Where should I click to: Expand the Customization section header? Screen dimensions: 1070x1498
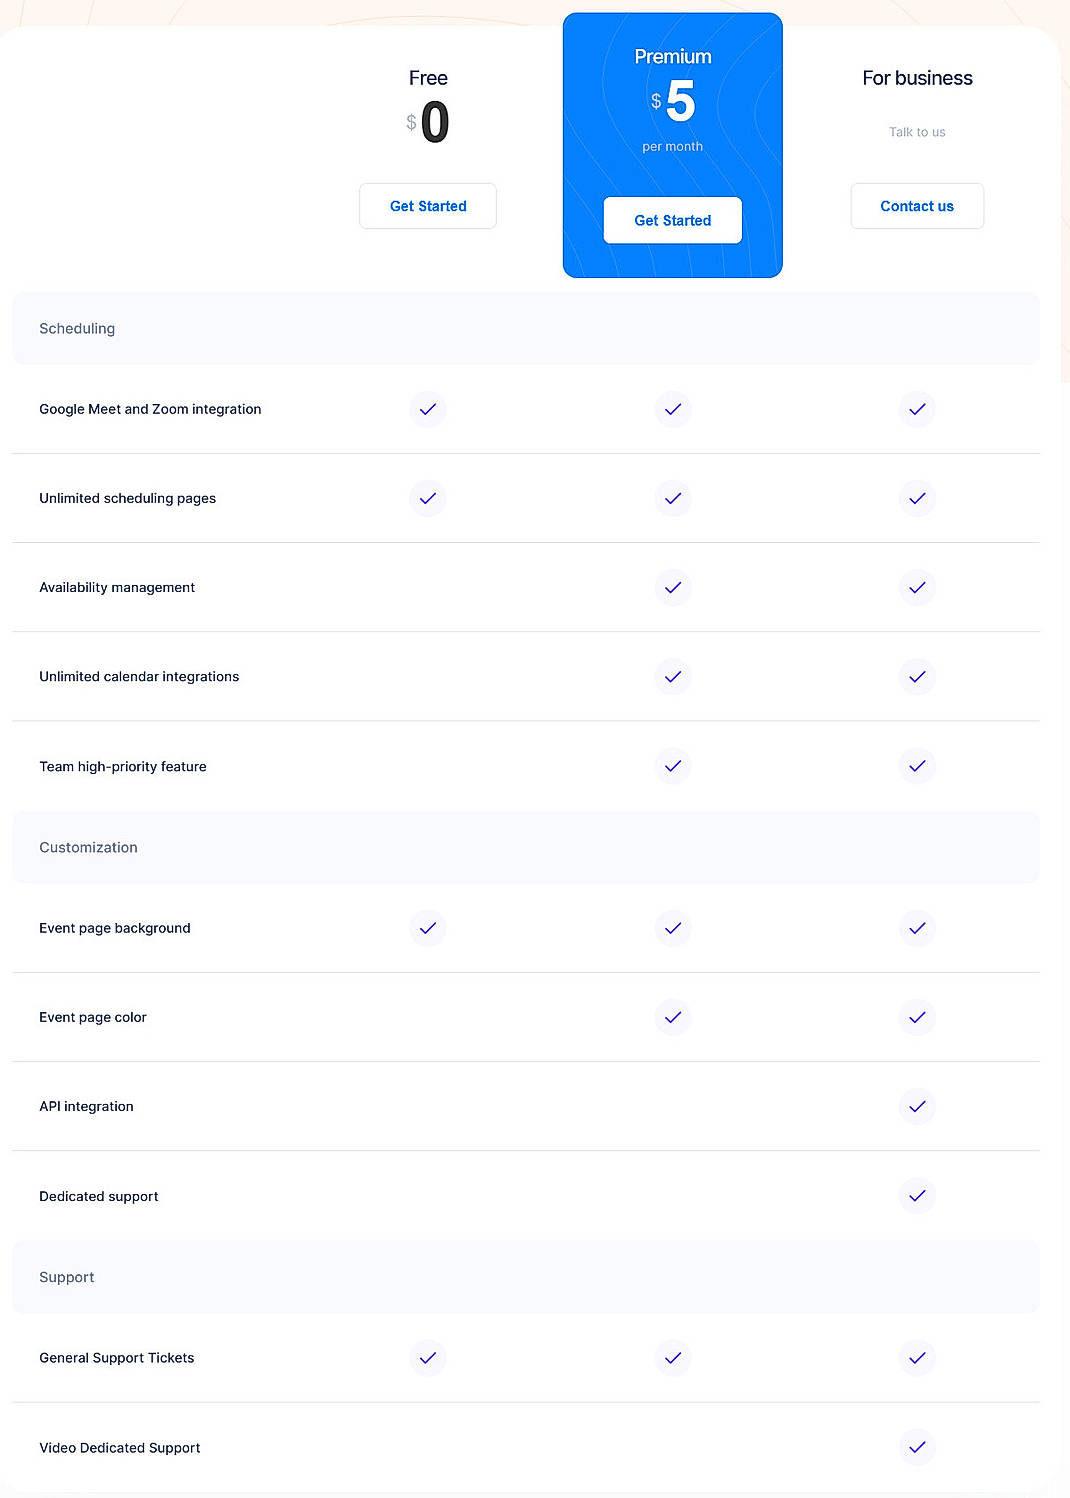pos(525,847)
